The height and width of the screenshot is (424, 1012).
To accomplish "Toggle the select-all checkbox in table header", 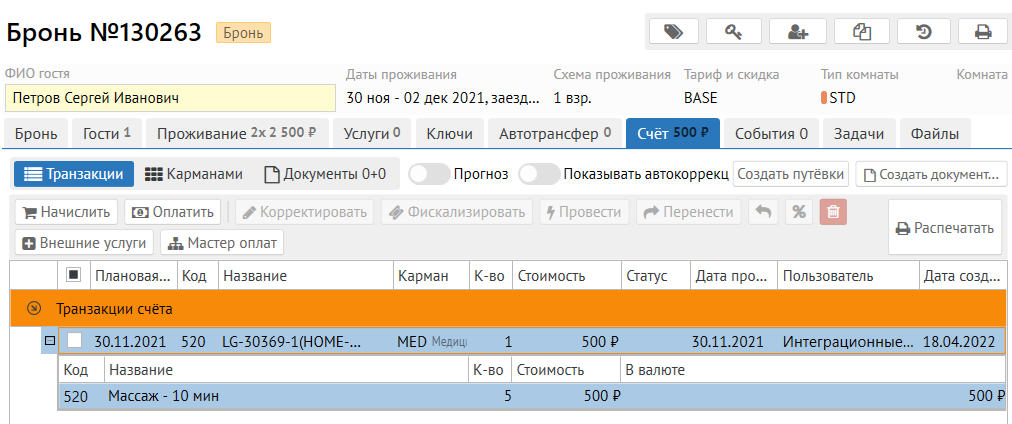I will pyautogui.click(x=73, y=275).
